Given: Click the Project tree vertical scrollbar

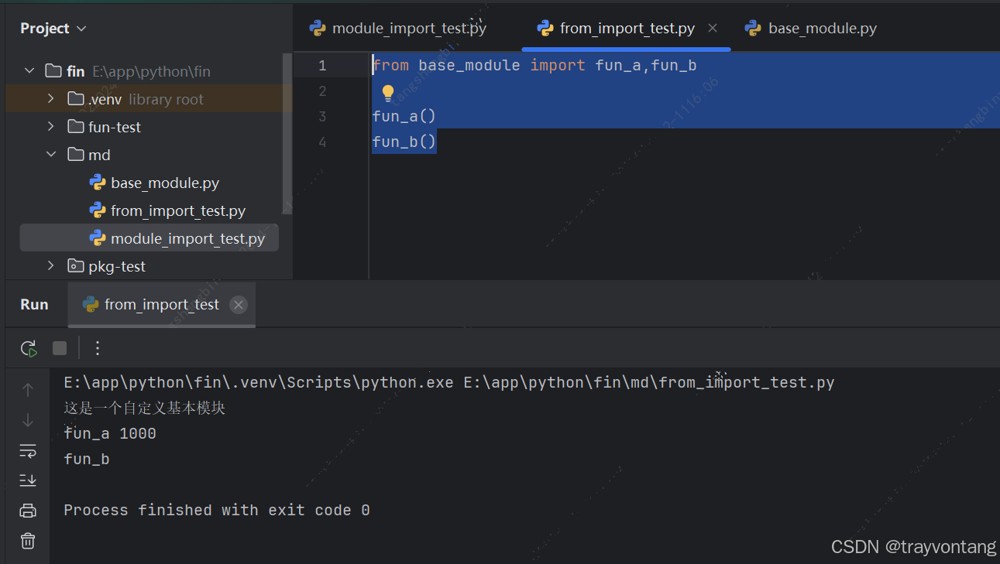Looking at the screenshot, I should [x=287, y=134].
